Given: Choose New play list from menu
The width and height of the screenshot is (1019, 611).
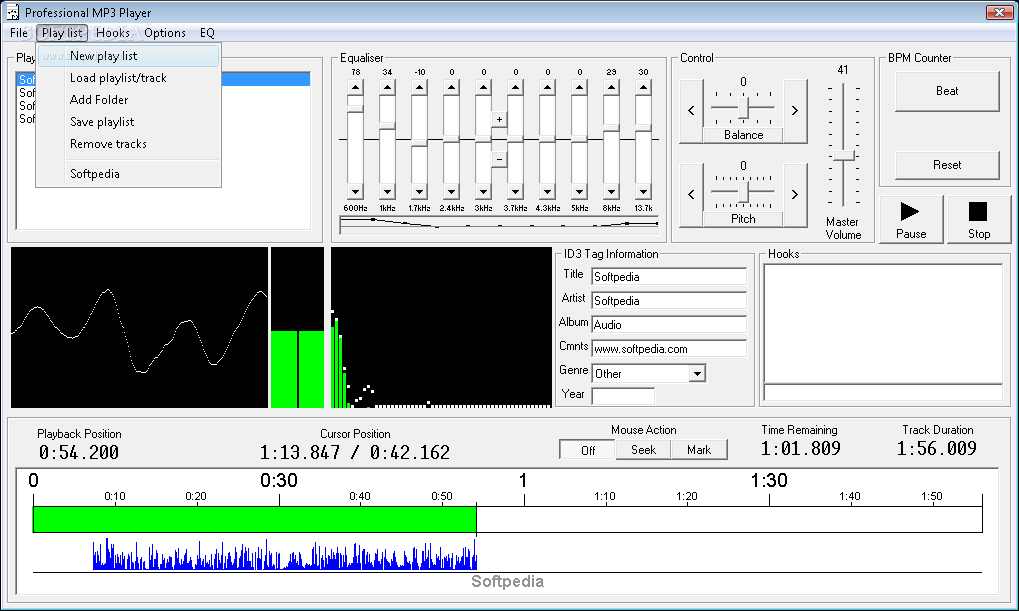Looking at the screenshot, I should pos(129,56).
